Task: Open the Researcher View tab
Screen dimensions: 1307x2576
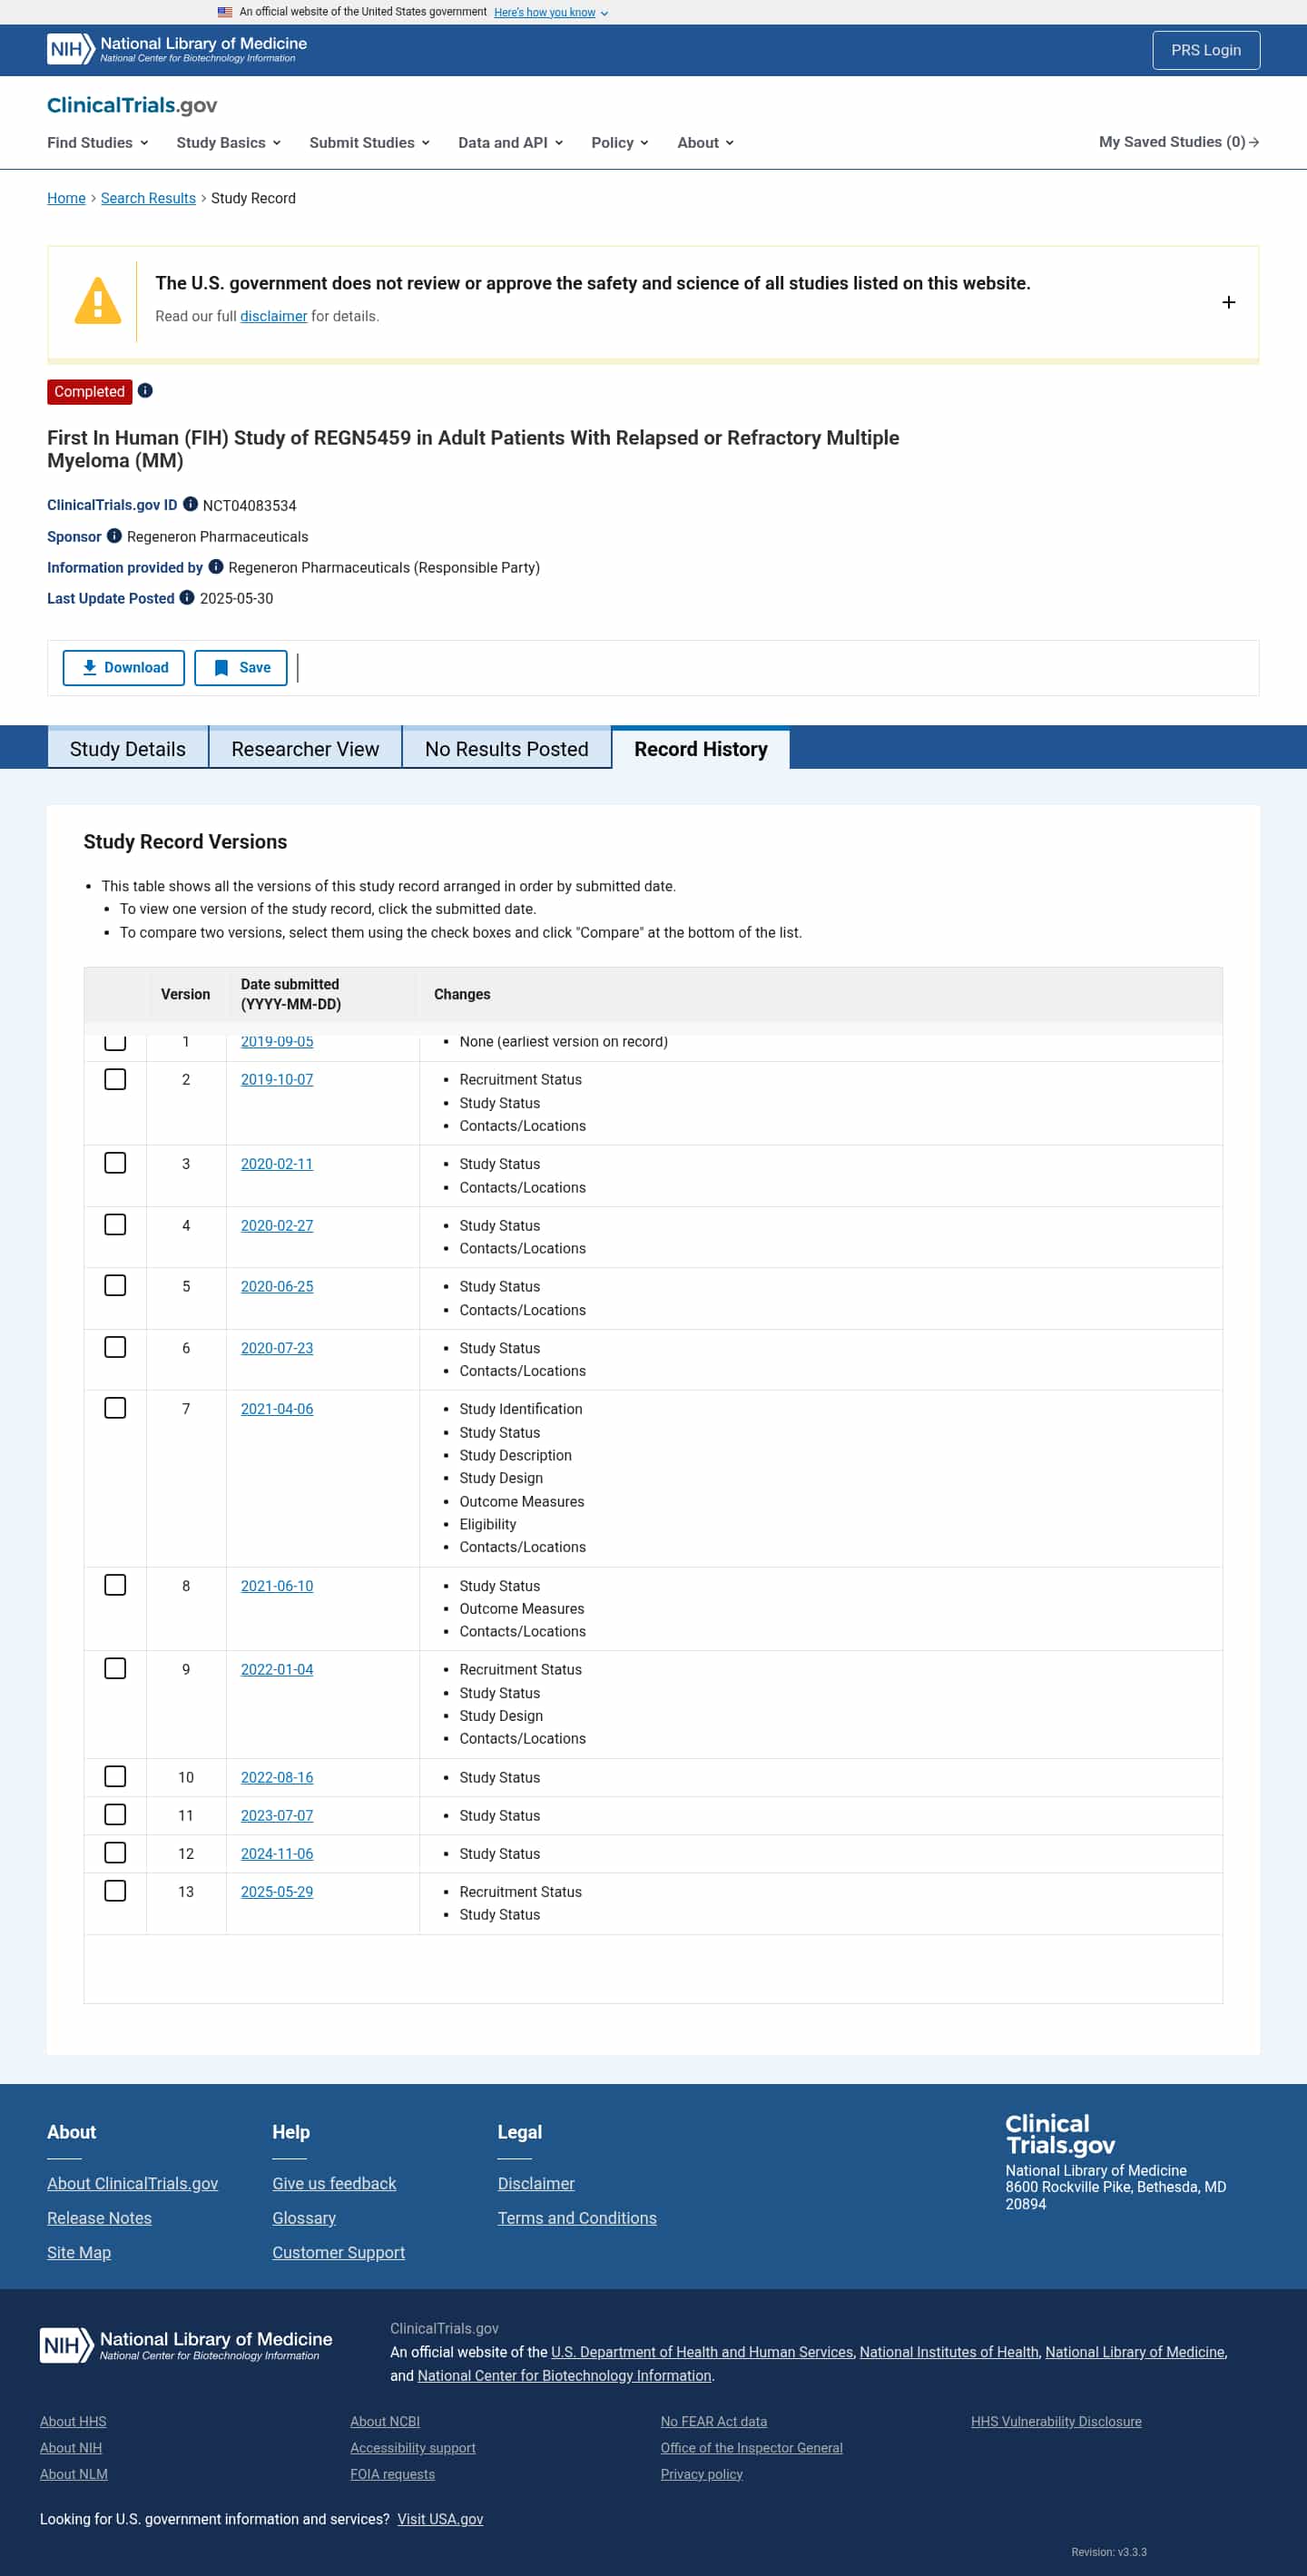Action: click(x=305, y=749)
